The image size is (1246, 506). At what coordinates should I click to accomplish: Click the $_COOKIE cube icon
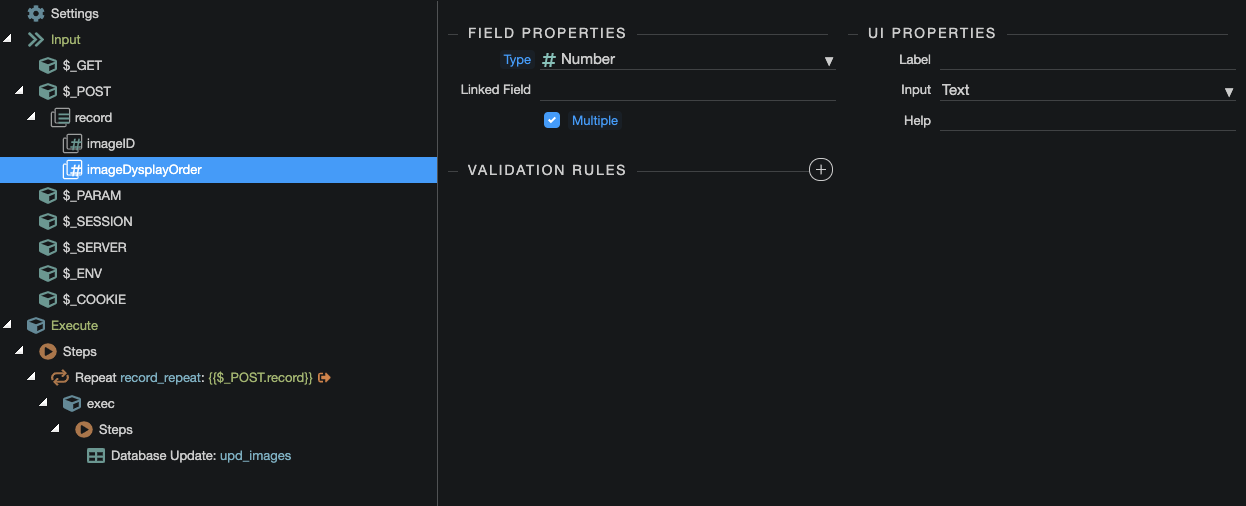pyautogui.click(x=47, y=300)
